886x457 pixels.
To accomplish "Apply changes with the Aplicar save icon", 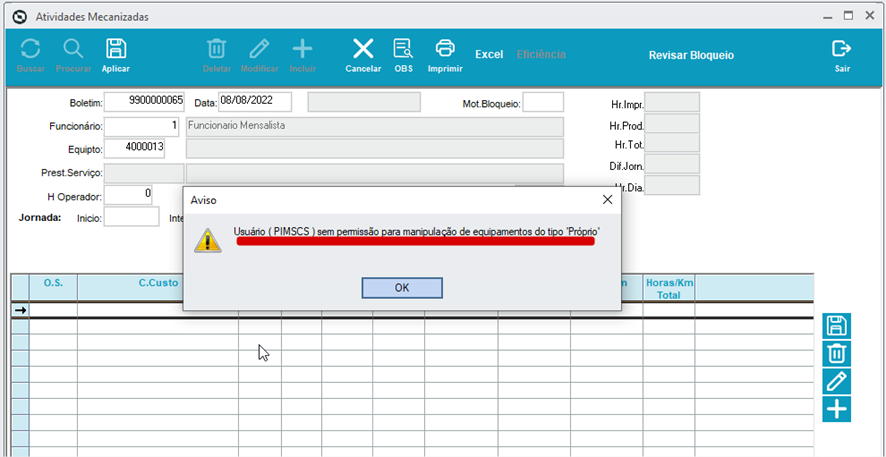I will pos(116,49).
